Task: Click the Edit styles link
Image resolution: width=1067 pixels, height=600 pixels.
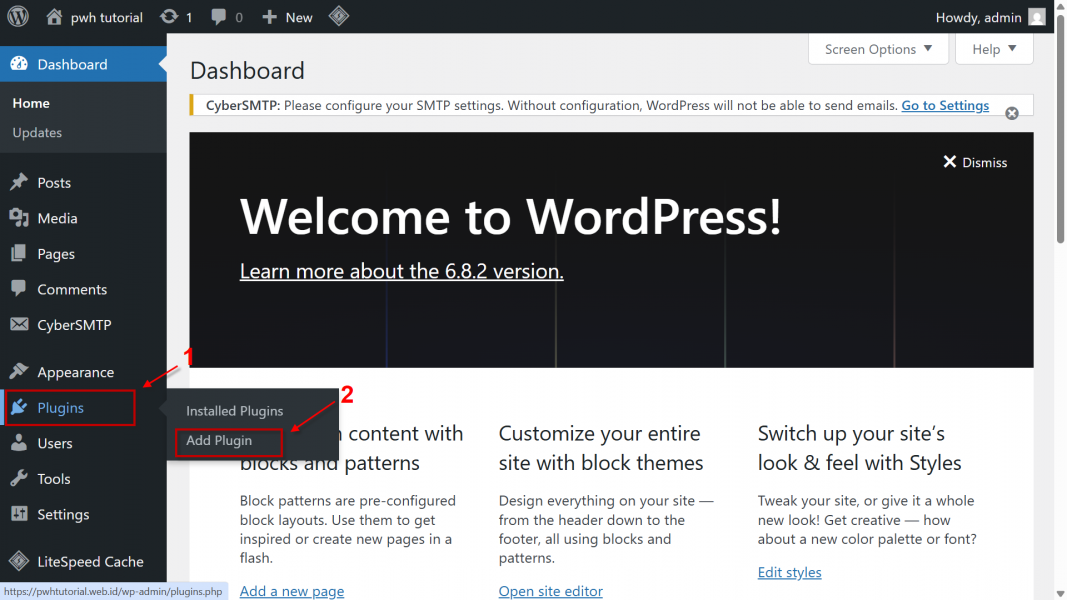Action: 789,572
